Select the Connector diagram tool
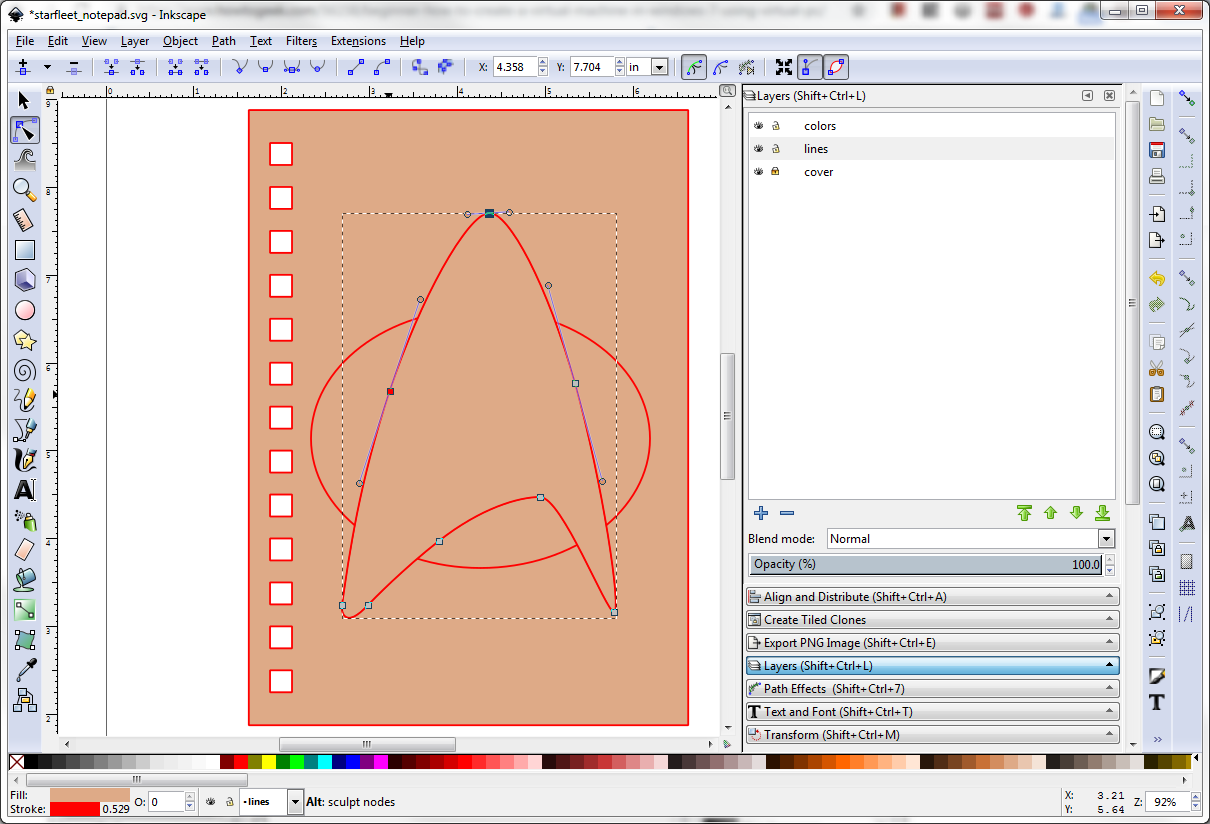This screenshot has height=824, width=1210. 25,699
